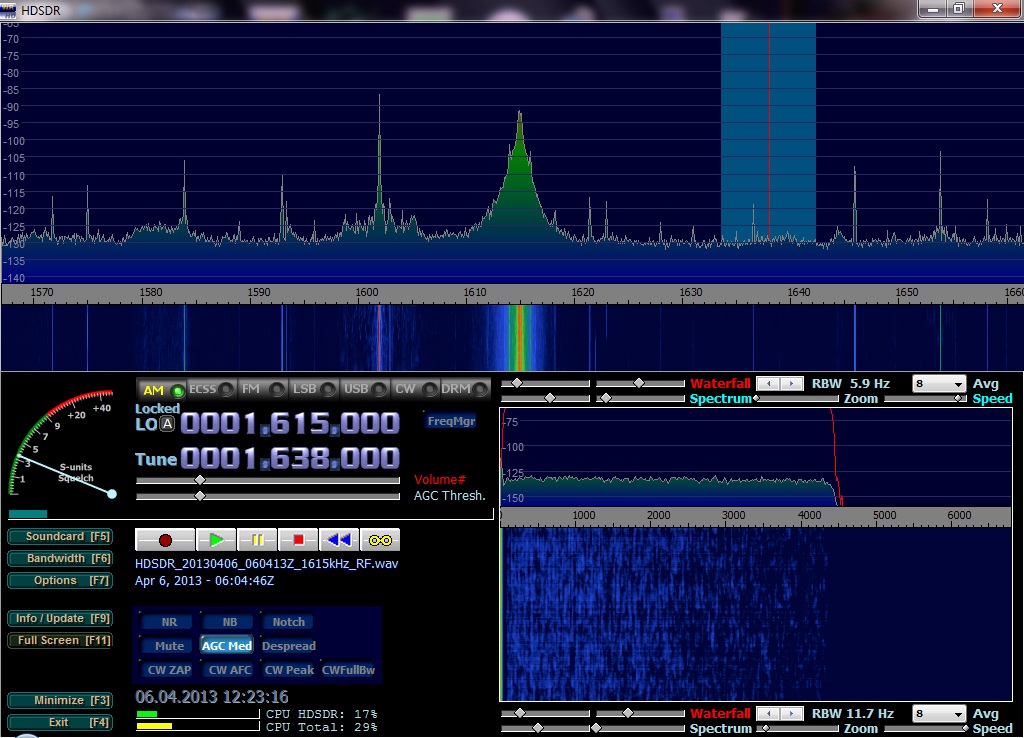Viewport: 1024px width, 738px height.
Task: Click the HDSDR title bar icon
Action: pyautogui.click(x=8, y=10)
